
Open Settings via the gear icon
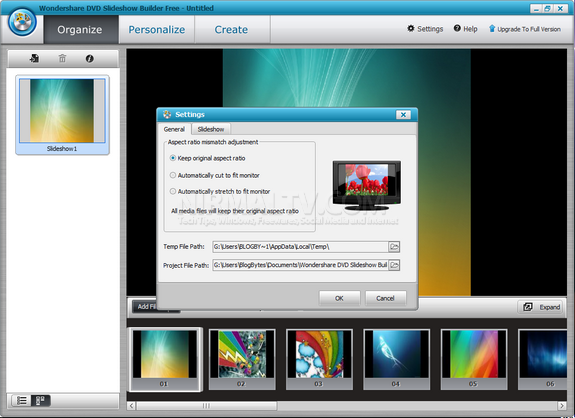coord(425,29)
